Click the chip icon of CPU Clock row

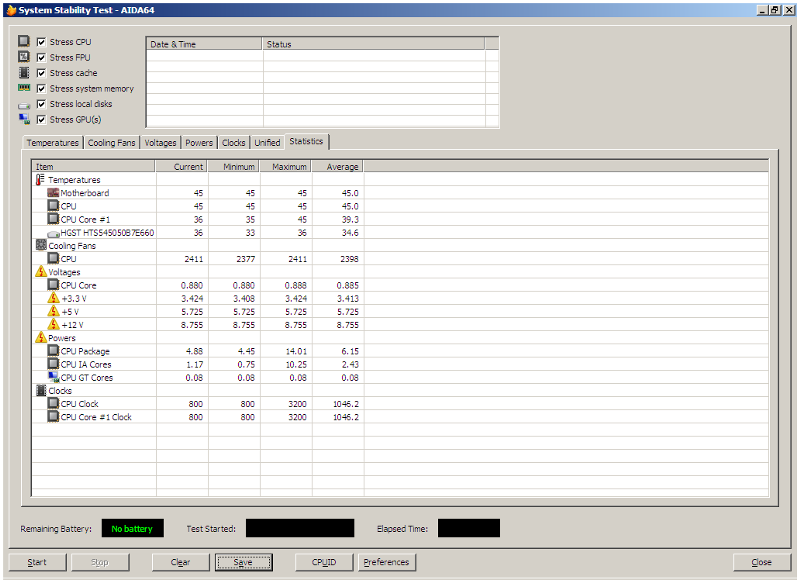[x=53, y=403]
